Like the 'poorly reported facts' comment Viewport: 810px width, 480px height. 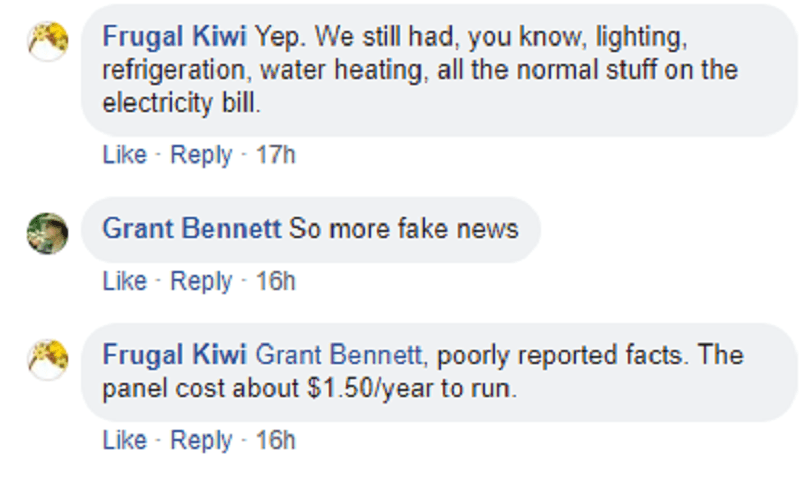tap(124, 441)
